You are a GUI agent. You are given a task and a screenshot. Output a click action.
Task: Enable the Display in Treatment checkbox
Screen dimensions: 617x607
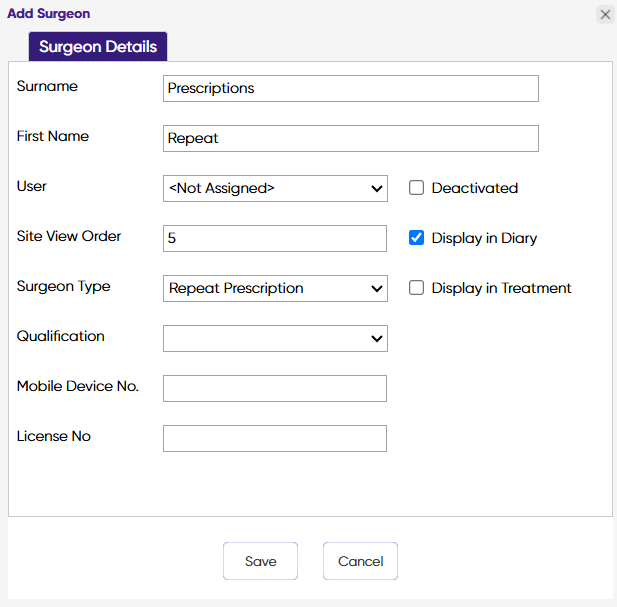[417, 288]
